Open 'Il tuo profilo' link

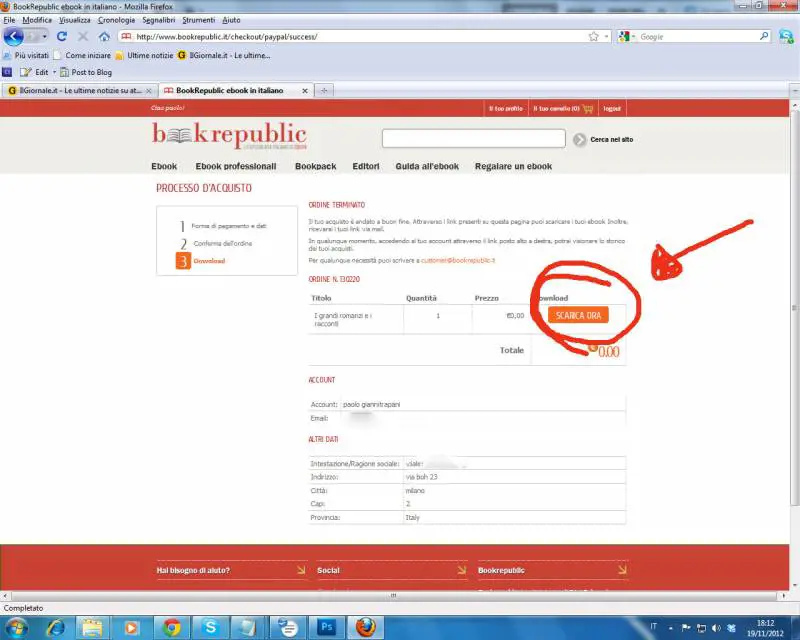pyautogui.click(x=506, y=109)
